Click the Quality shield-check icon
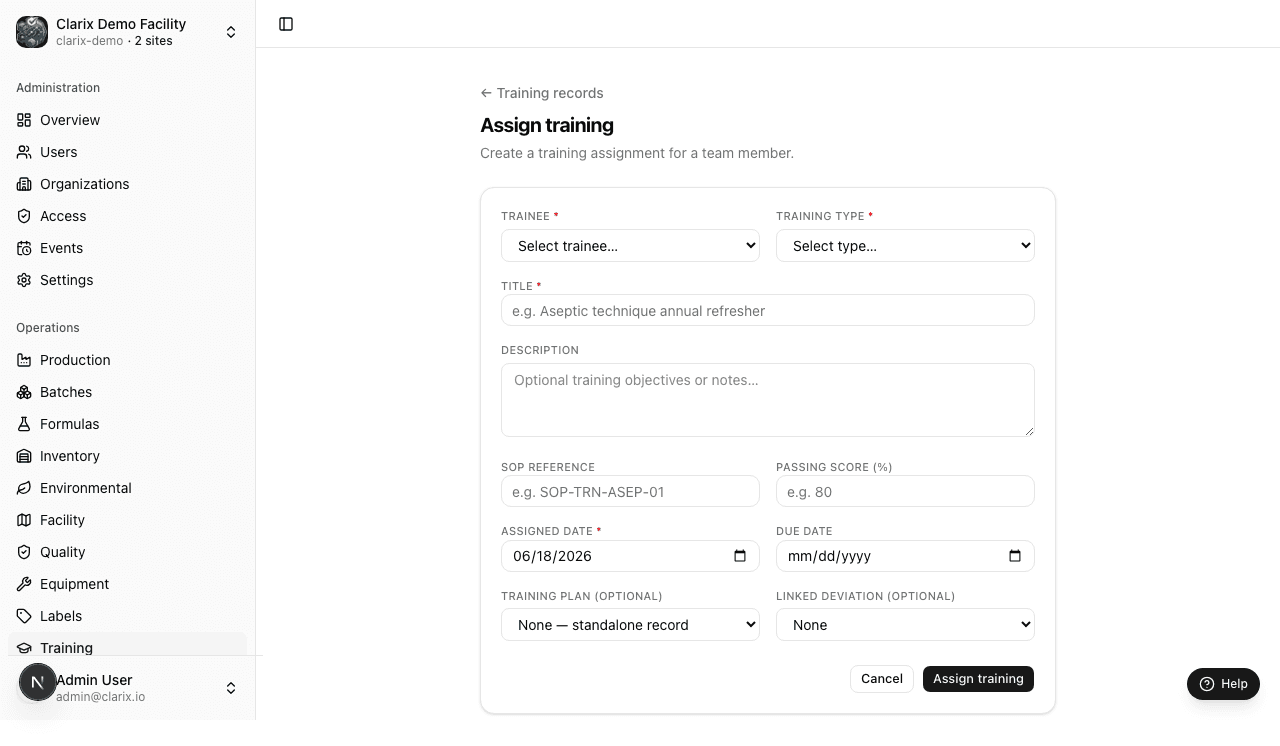Screen dimensions: 1280x746 [x=24, y=552]
